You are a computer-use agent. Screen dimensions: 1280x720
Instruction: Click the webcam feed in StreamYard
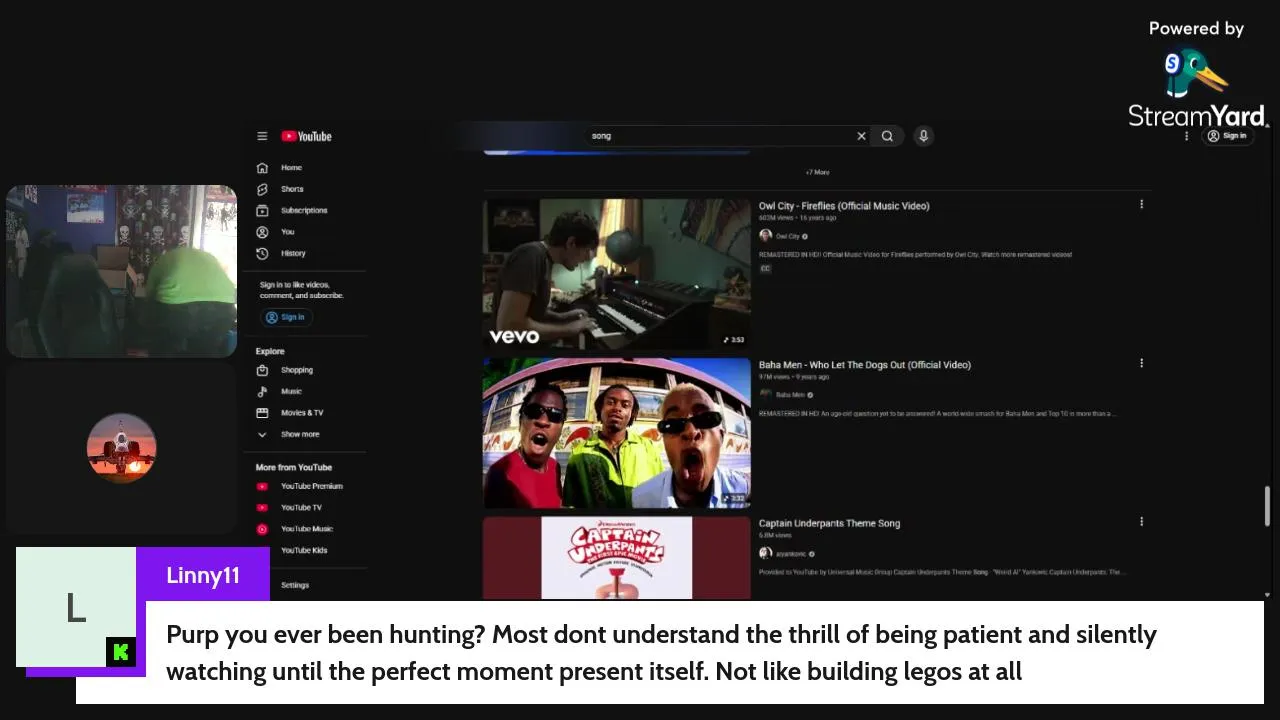[122, 271]
